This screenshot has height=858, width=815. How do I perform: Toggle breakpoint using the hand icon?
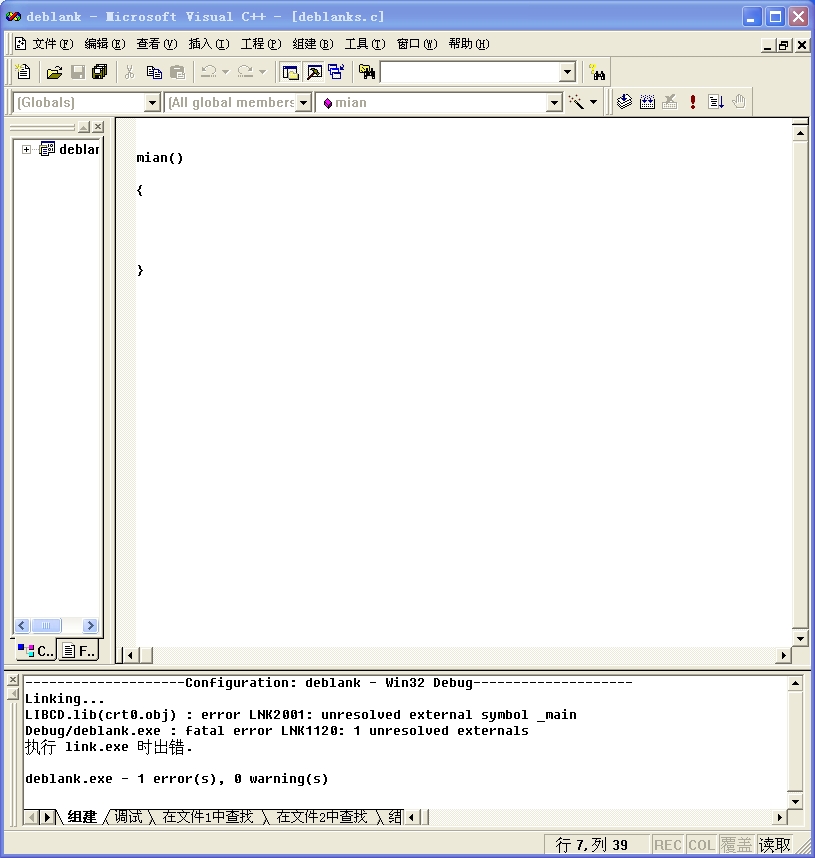tap(739, 102)
